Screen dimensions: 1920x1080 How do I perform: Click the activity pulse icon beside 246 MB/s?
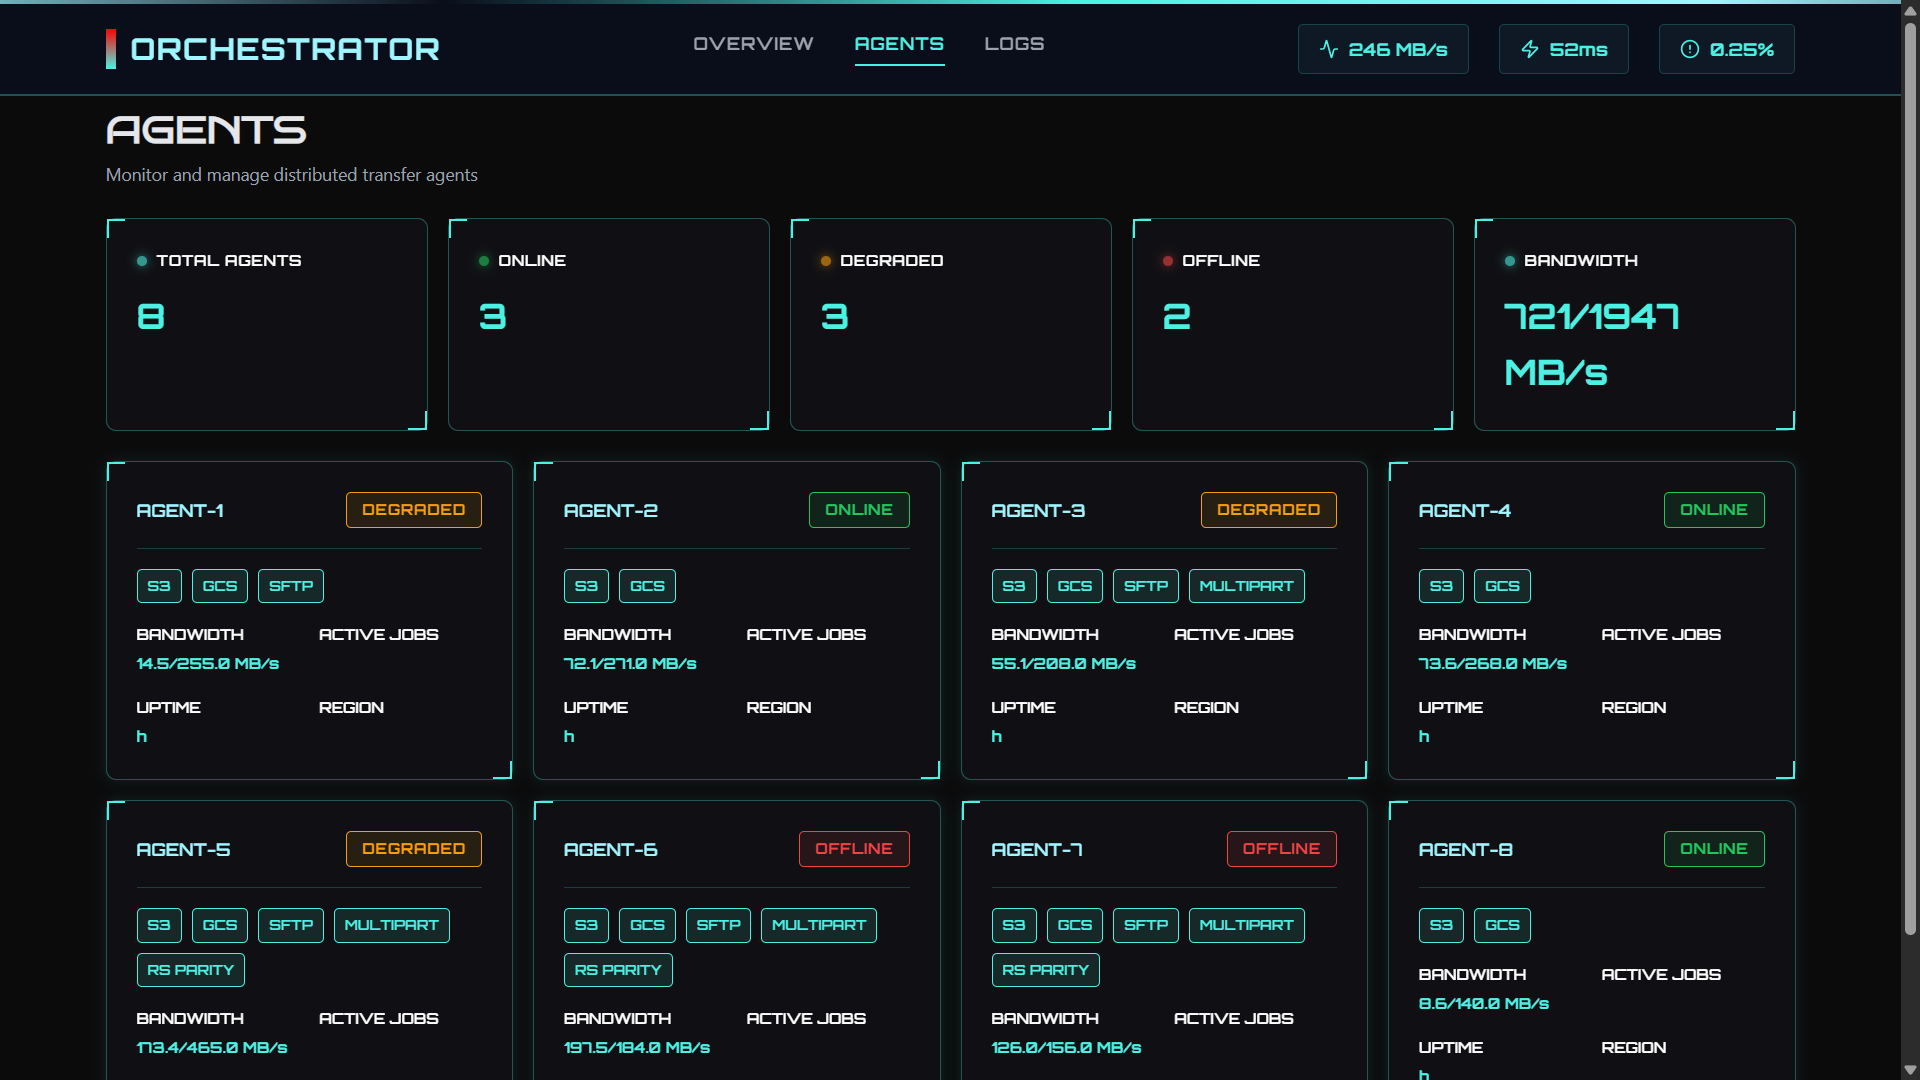point(1328,49)
